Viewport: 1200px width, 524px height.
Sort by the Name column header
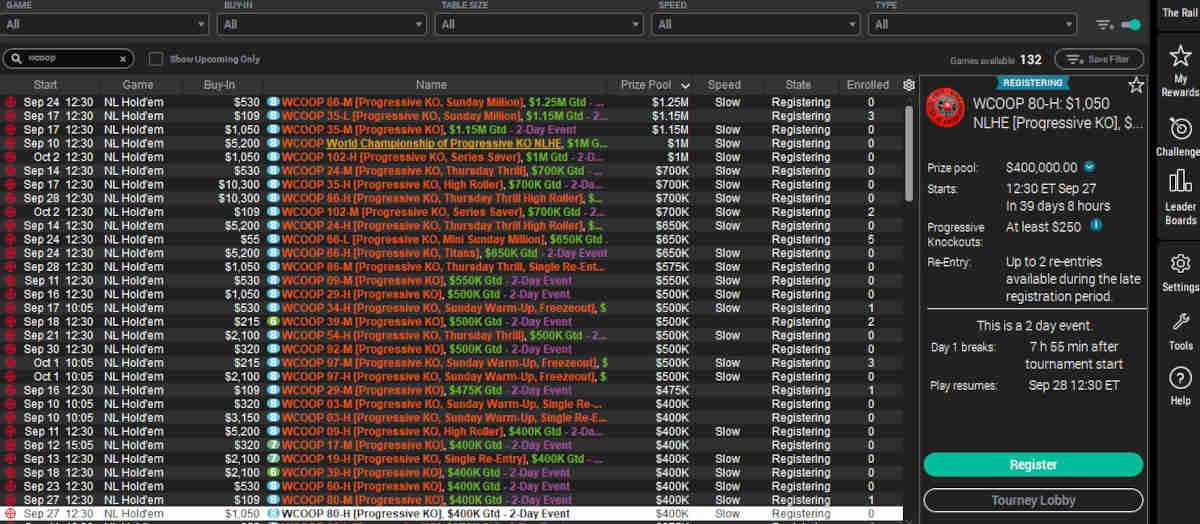(431, 85)
